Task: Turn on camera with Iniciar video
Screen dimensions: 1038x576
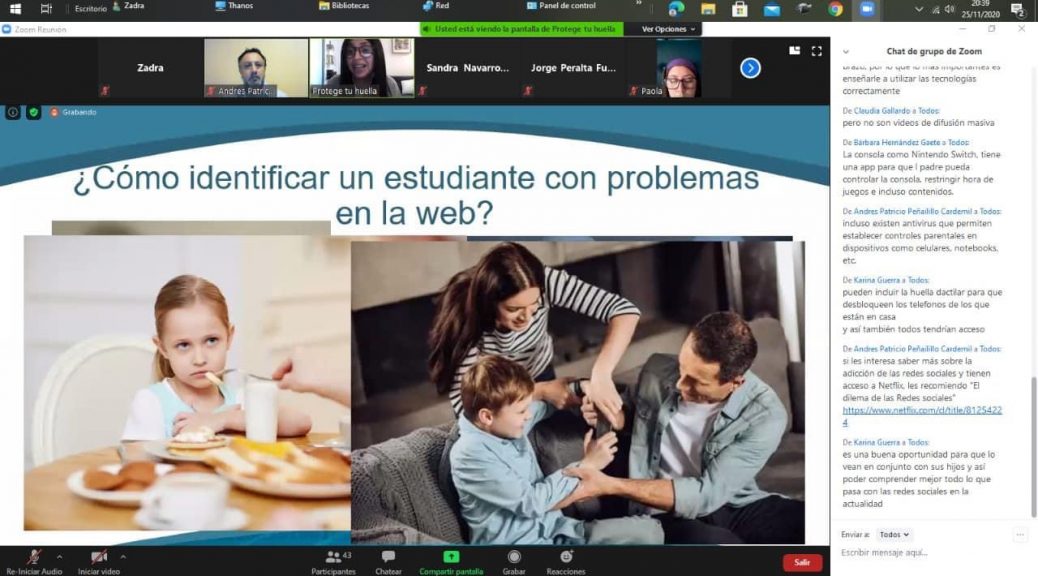Action: 98,557
